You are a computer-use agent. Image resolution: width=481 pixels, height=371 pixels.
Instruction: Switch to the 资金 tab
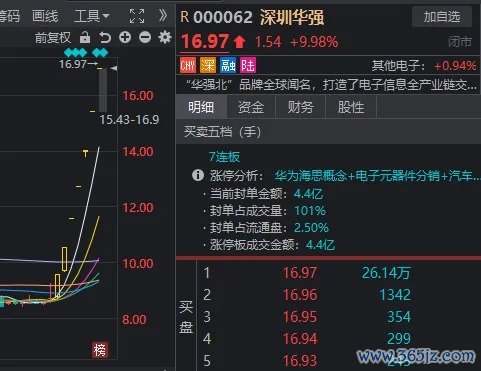tap(251, 107)
